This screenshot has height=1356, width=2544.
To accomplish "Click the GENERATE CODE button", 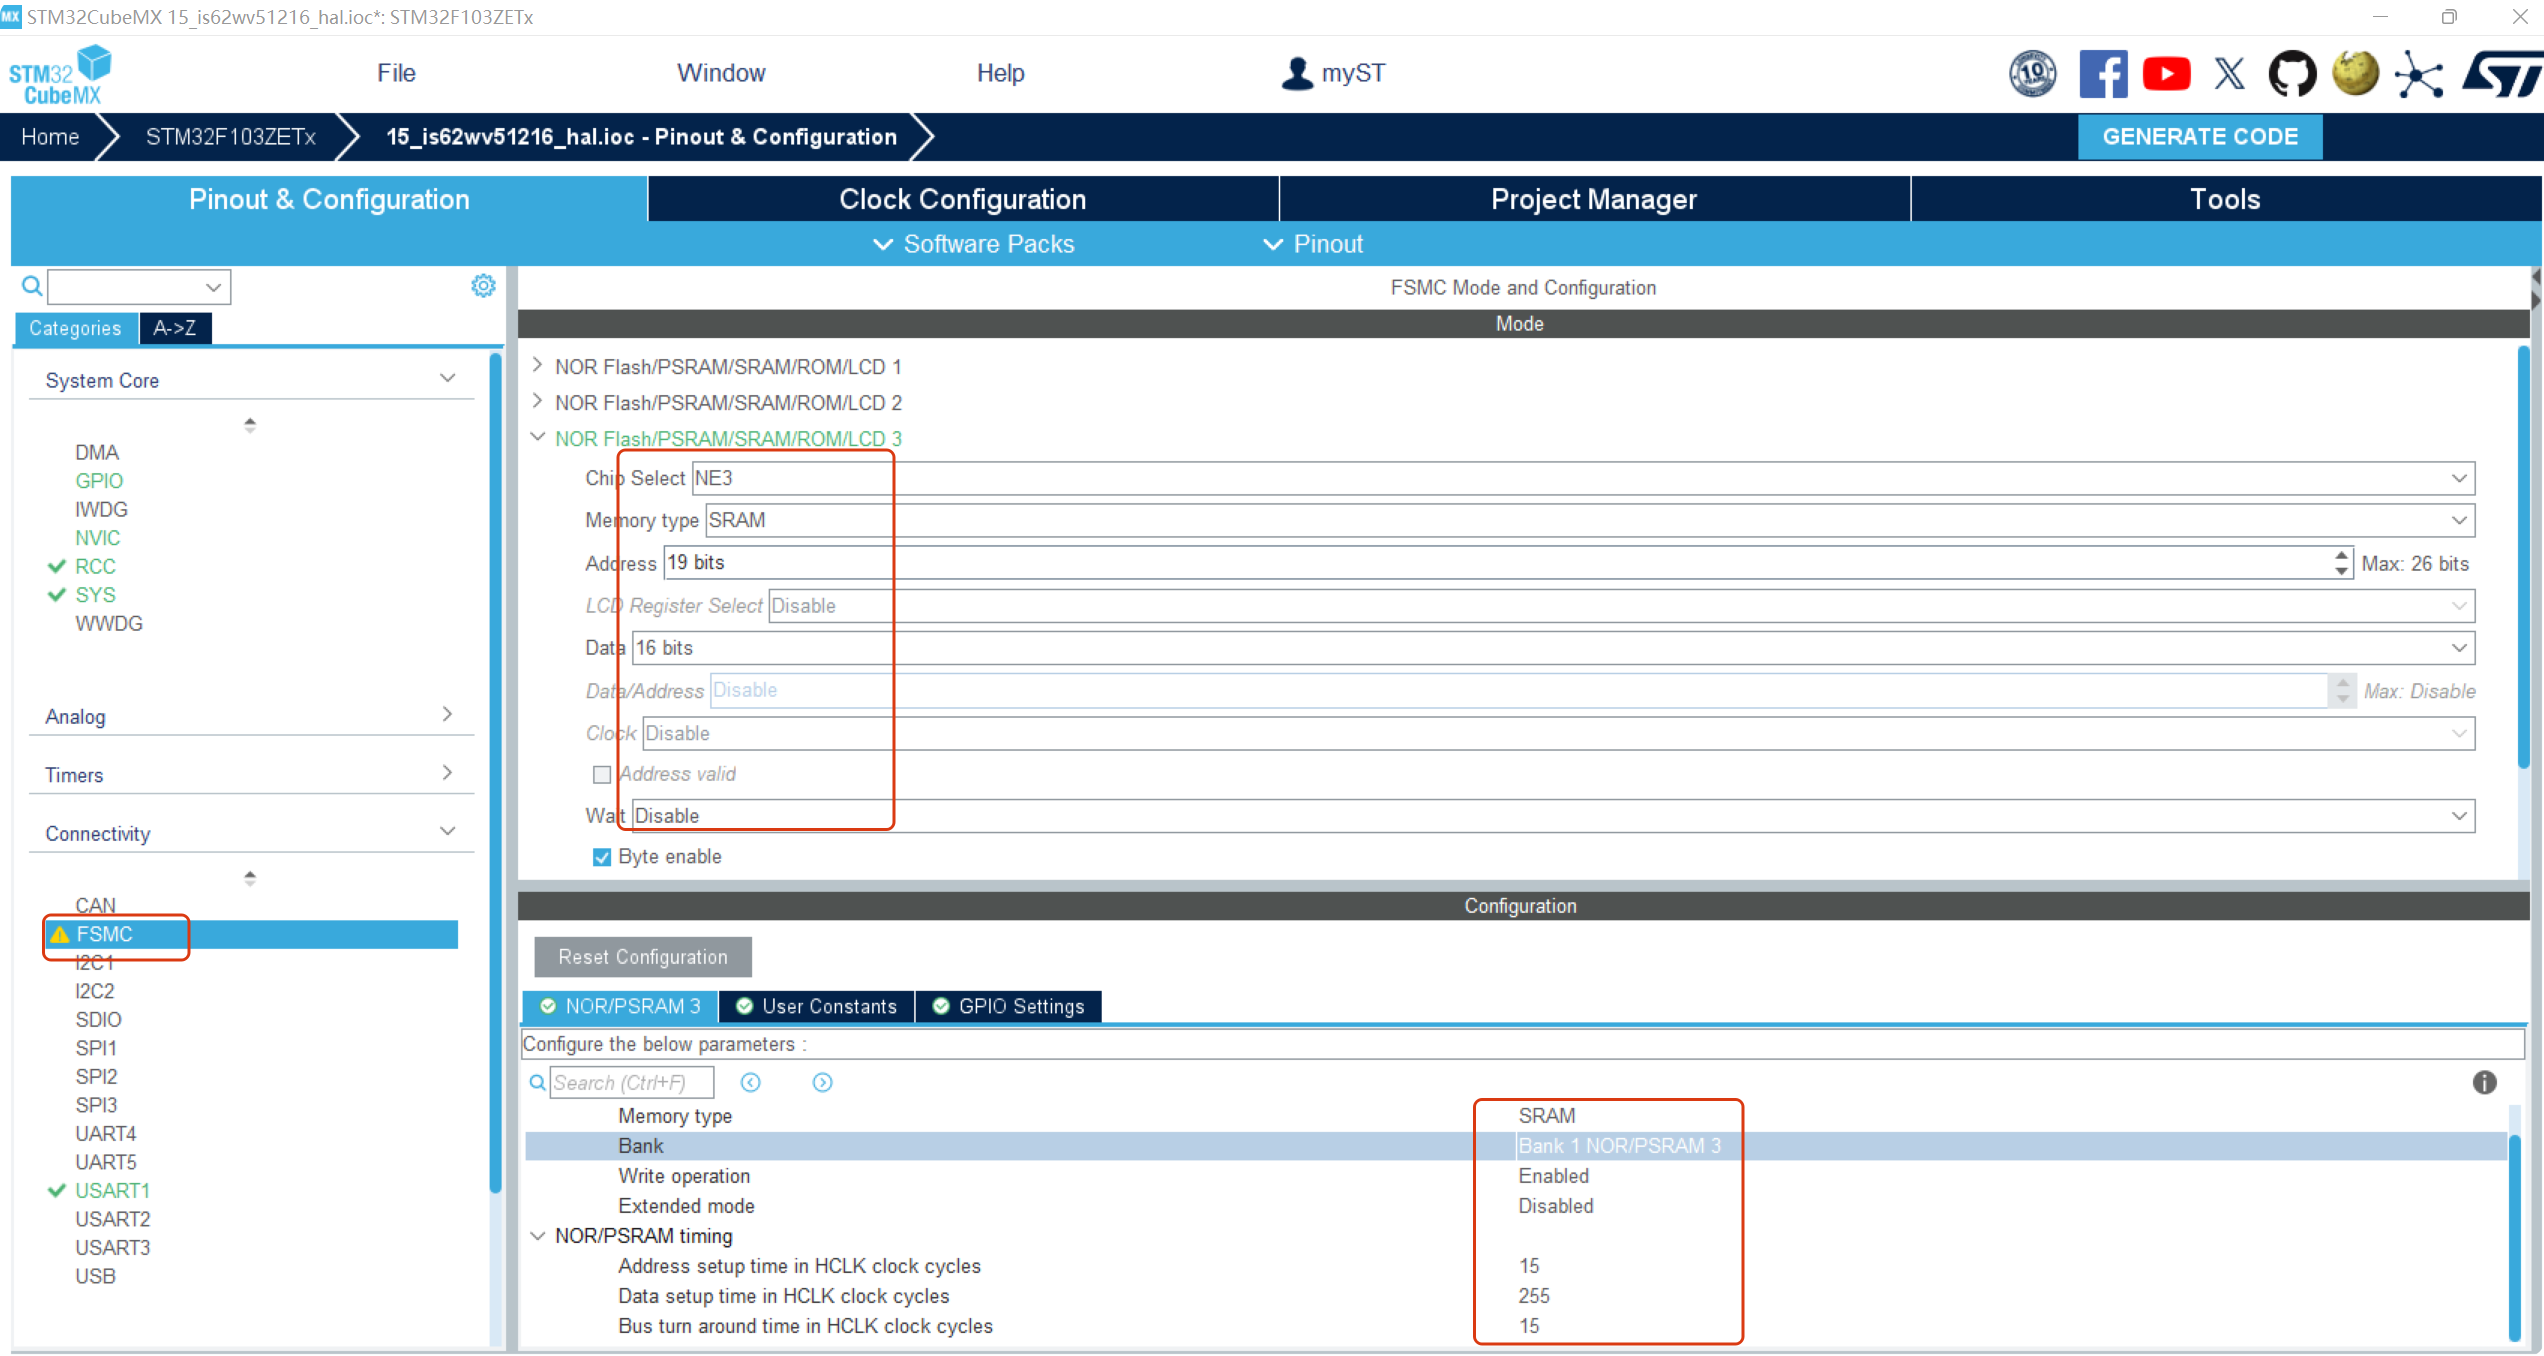I will click(x=2200, y=137).
